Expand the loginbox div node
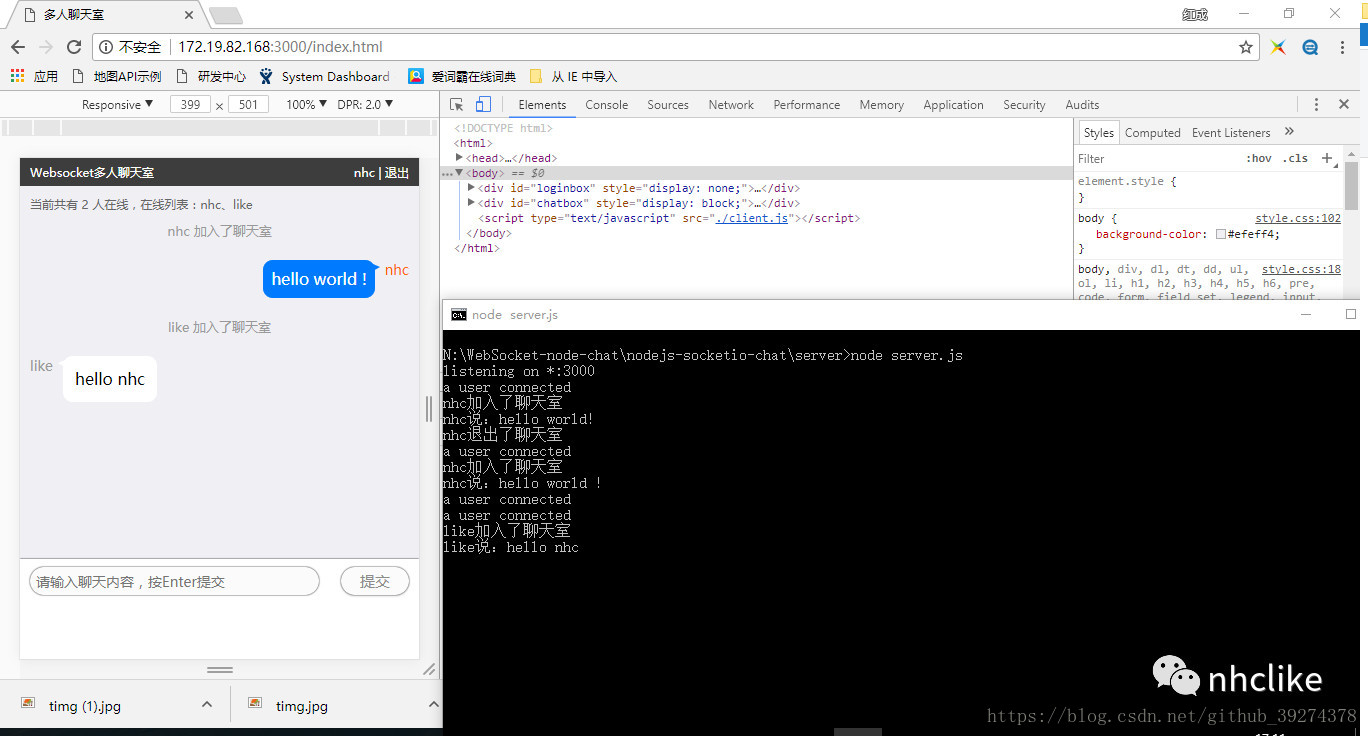Screen dimensions: 1368x736 tap(472, 188)
